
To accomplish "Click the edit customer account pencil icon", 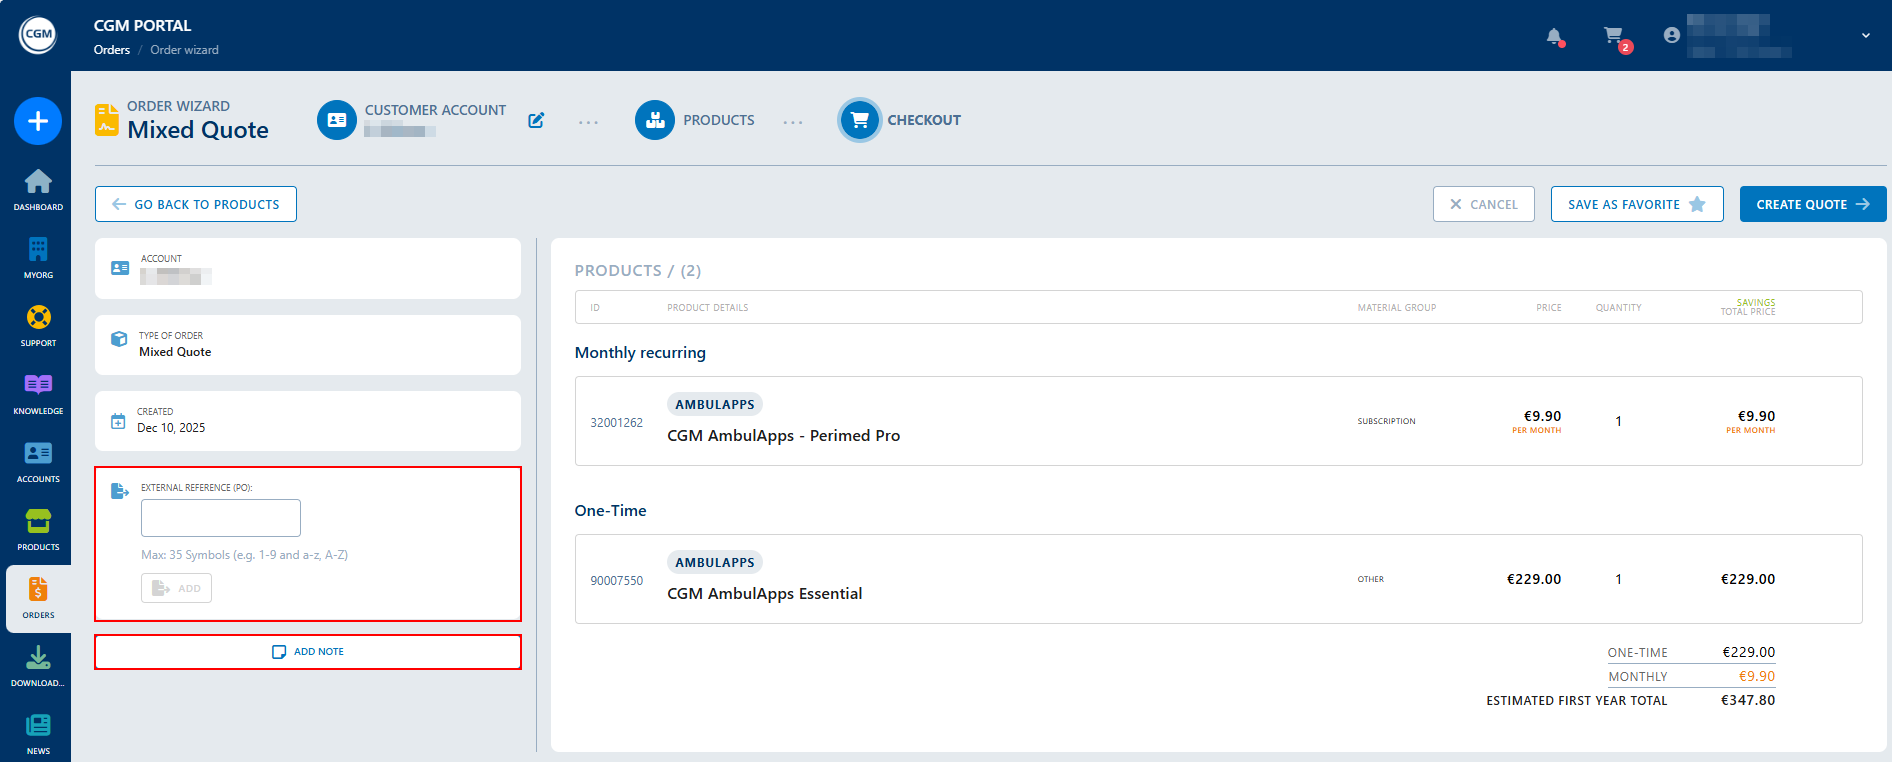I will coord(536,120).
